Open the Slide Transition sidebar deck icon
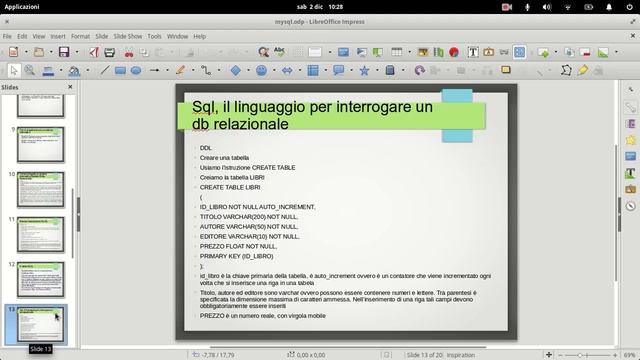The width and height of the screenshot is (640, 360). click(x=631, y=124)
